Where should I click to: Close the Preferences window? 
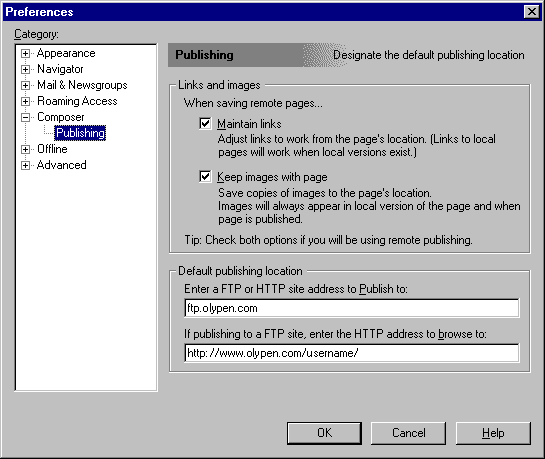[532, 12]
